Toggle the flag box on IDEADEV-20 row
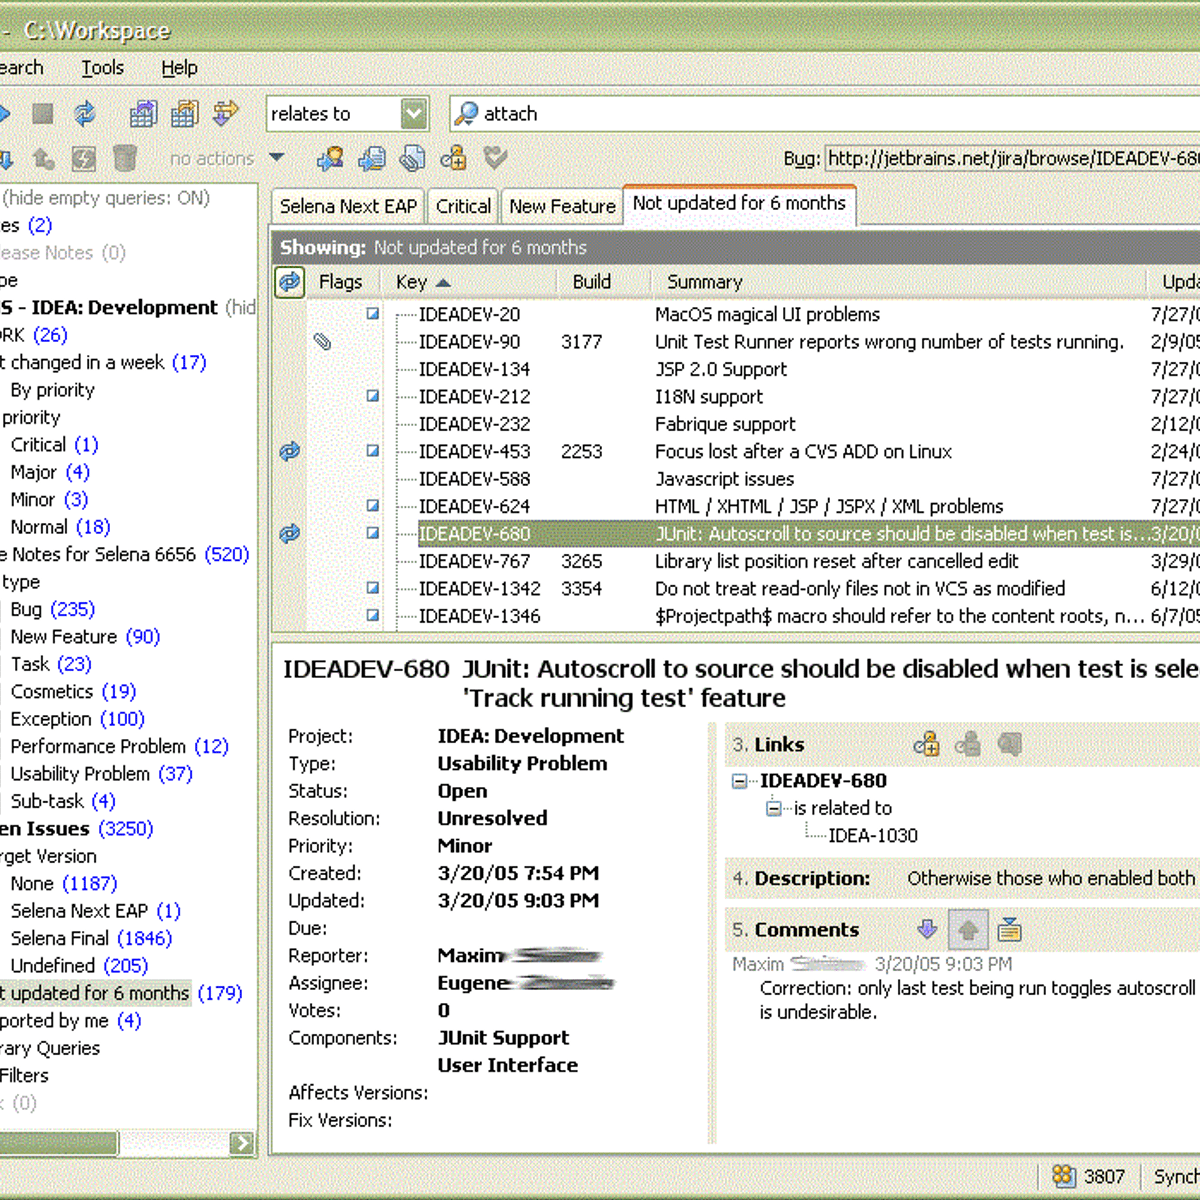This screenshot has height=1200, width=1200. 373,314
